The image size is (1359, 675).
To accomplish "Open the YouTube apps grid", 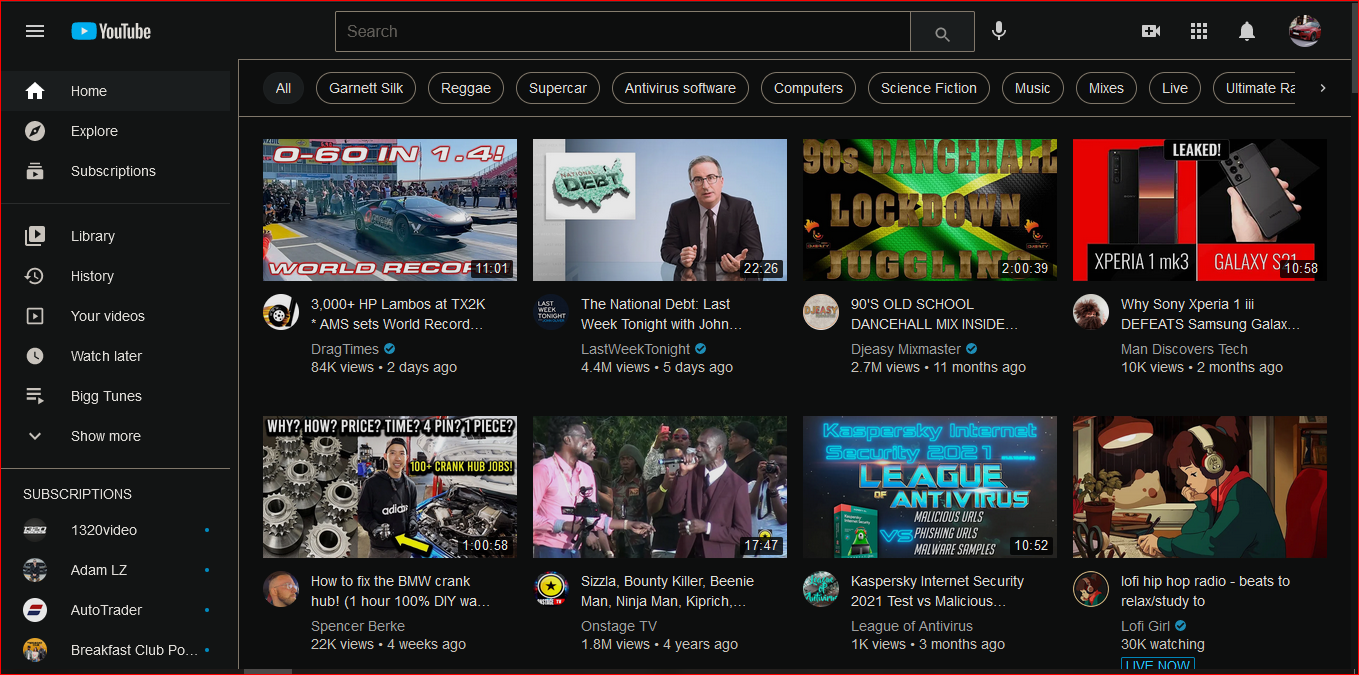I will pyautogui.click(x=1199, y=31).
